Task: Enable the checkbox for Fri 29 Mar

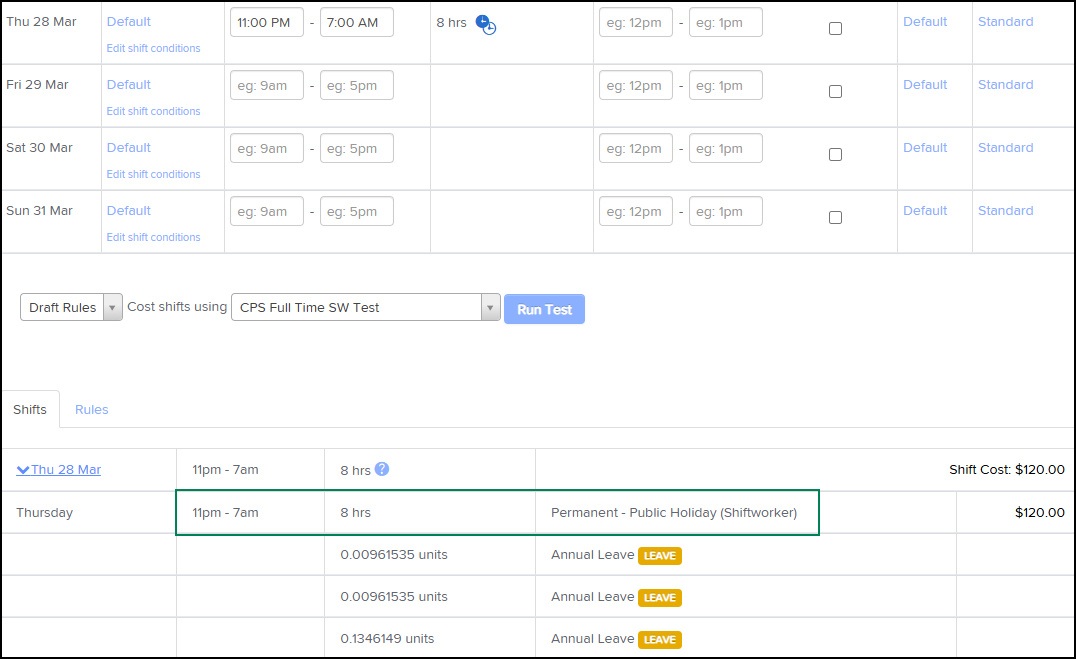Action: click(x=835, y=92)
